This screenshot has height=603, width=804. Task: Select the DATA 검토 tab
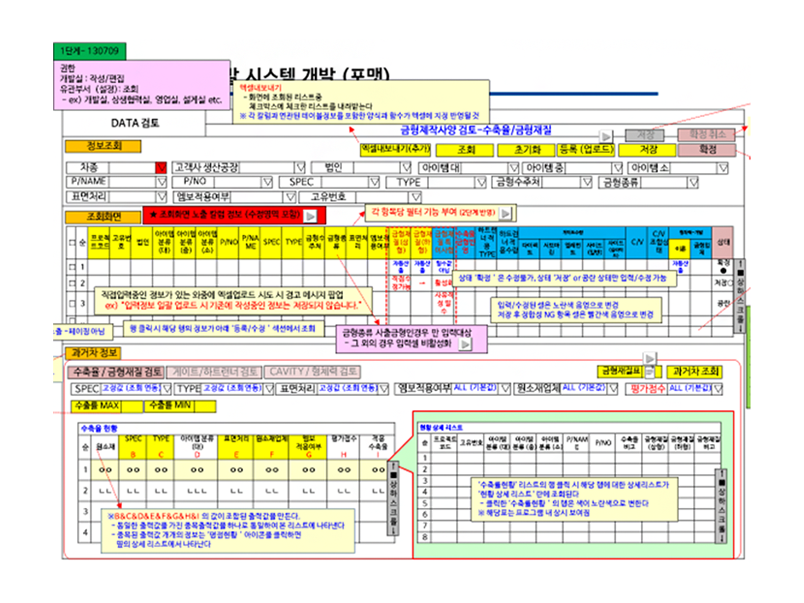coord(134,123)
